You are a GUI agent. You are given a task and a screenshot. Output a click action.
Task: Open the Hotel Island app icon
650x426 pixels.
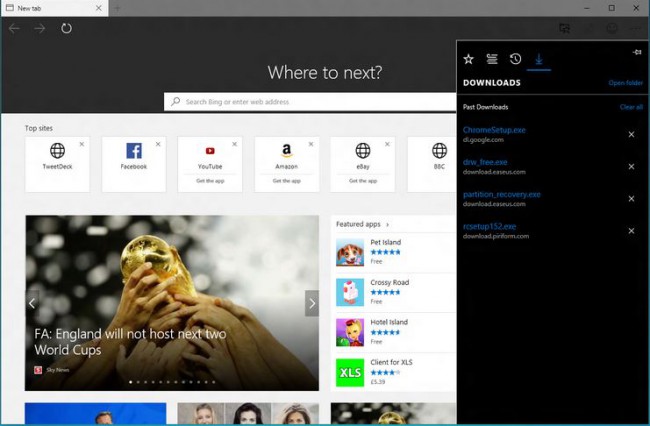coord(350,332)
